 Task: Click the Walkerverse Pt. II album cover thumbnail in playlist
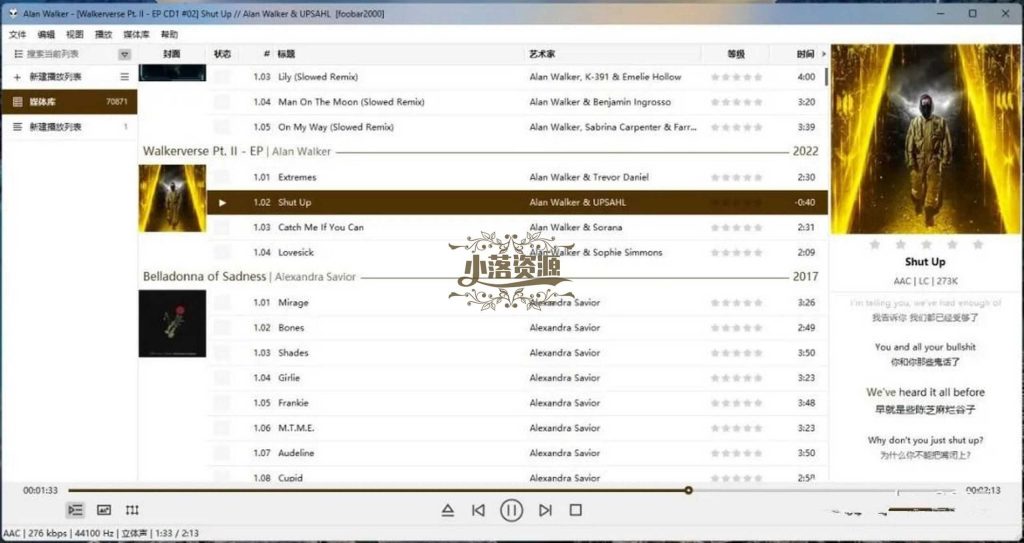[172, 199]
